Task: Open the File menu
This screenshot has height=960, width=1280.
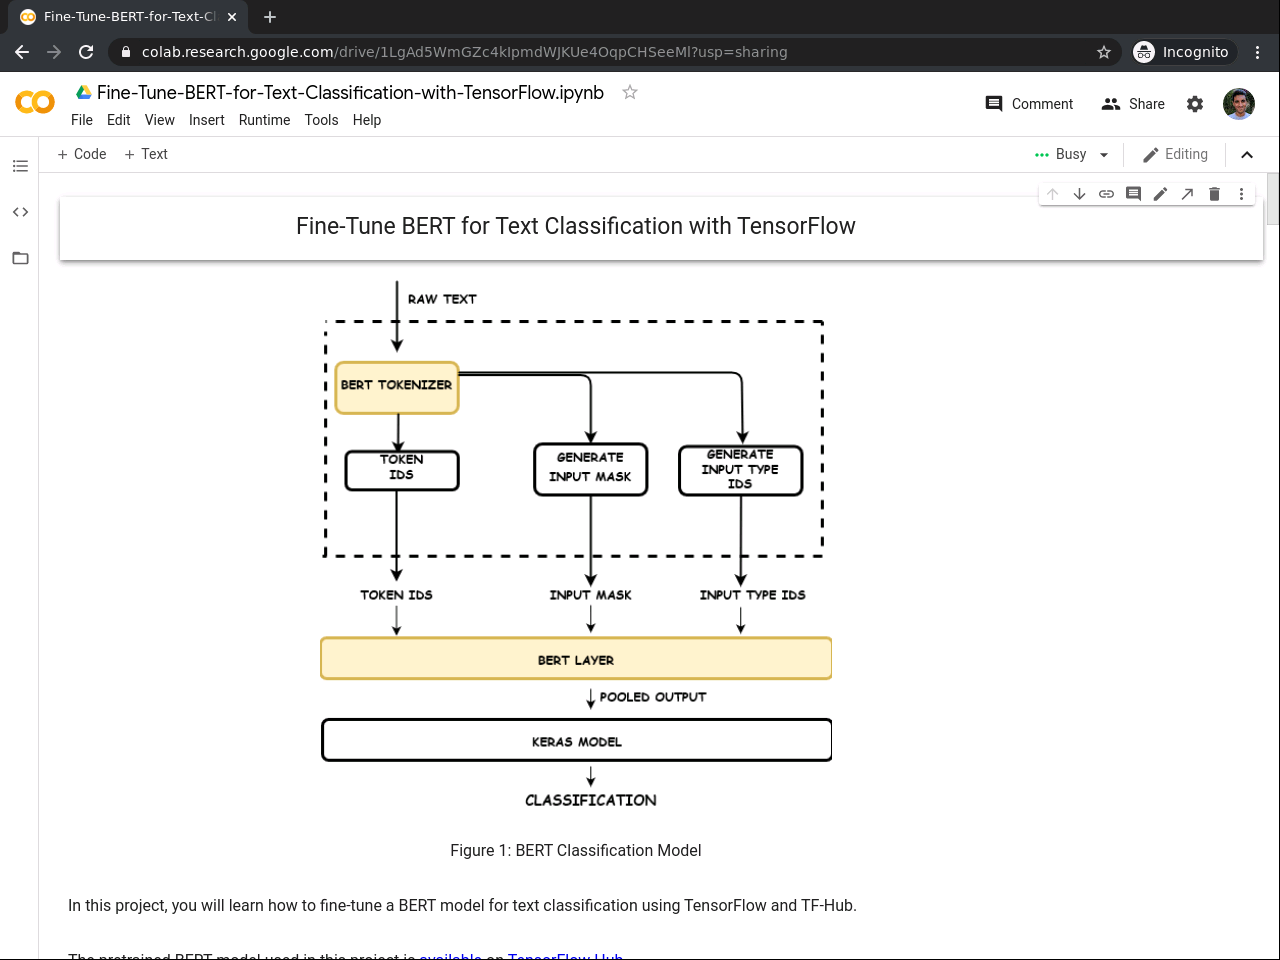Action: click(82, 120)
